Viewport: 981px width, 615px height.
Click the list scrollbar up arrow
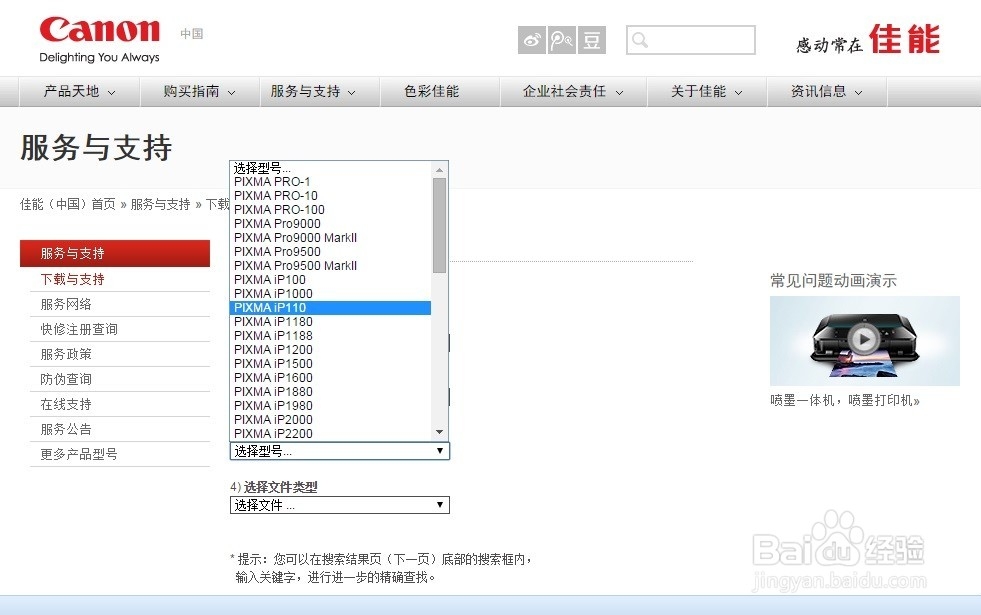(x=439, y=170)
